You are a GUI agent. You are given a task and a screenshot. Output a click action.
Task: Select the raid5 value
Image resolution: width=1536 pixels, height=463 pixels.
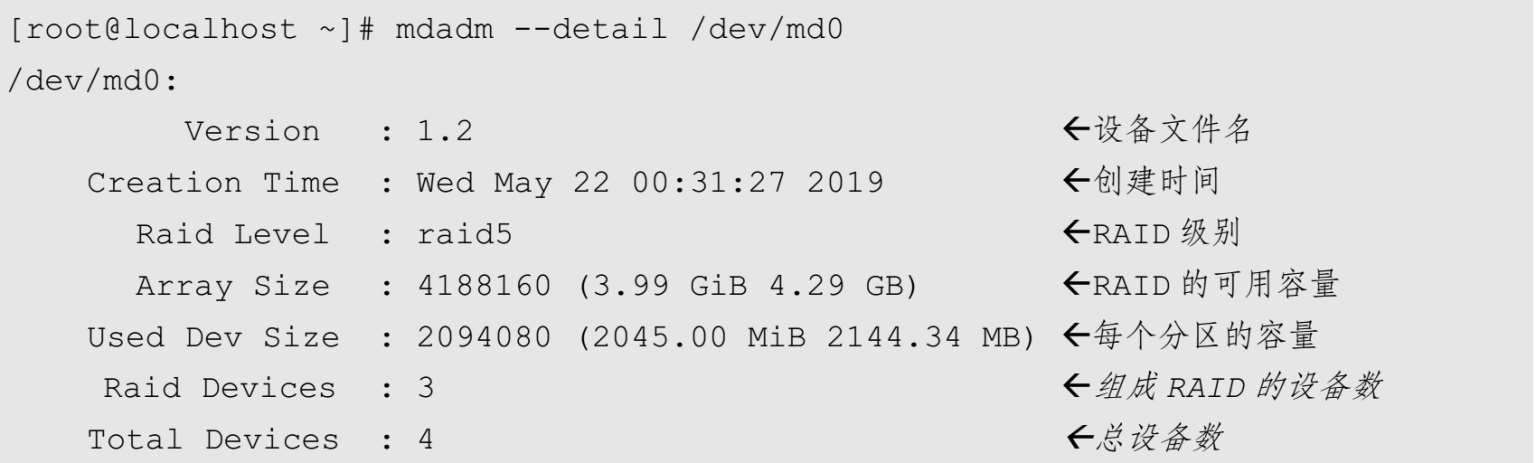[x=465, y=235]
